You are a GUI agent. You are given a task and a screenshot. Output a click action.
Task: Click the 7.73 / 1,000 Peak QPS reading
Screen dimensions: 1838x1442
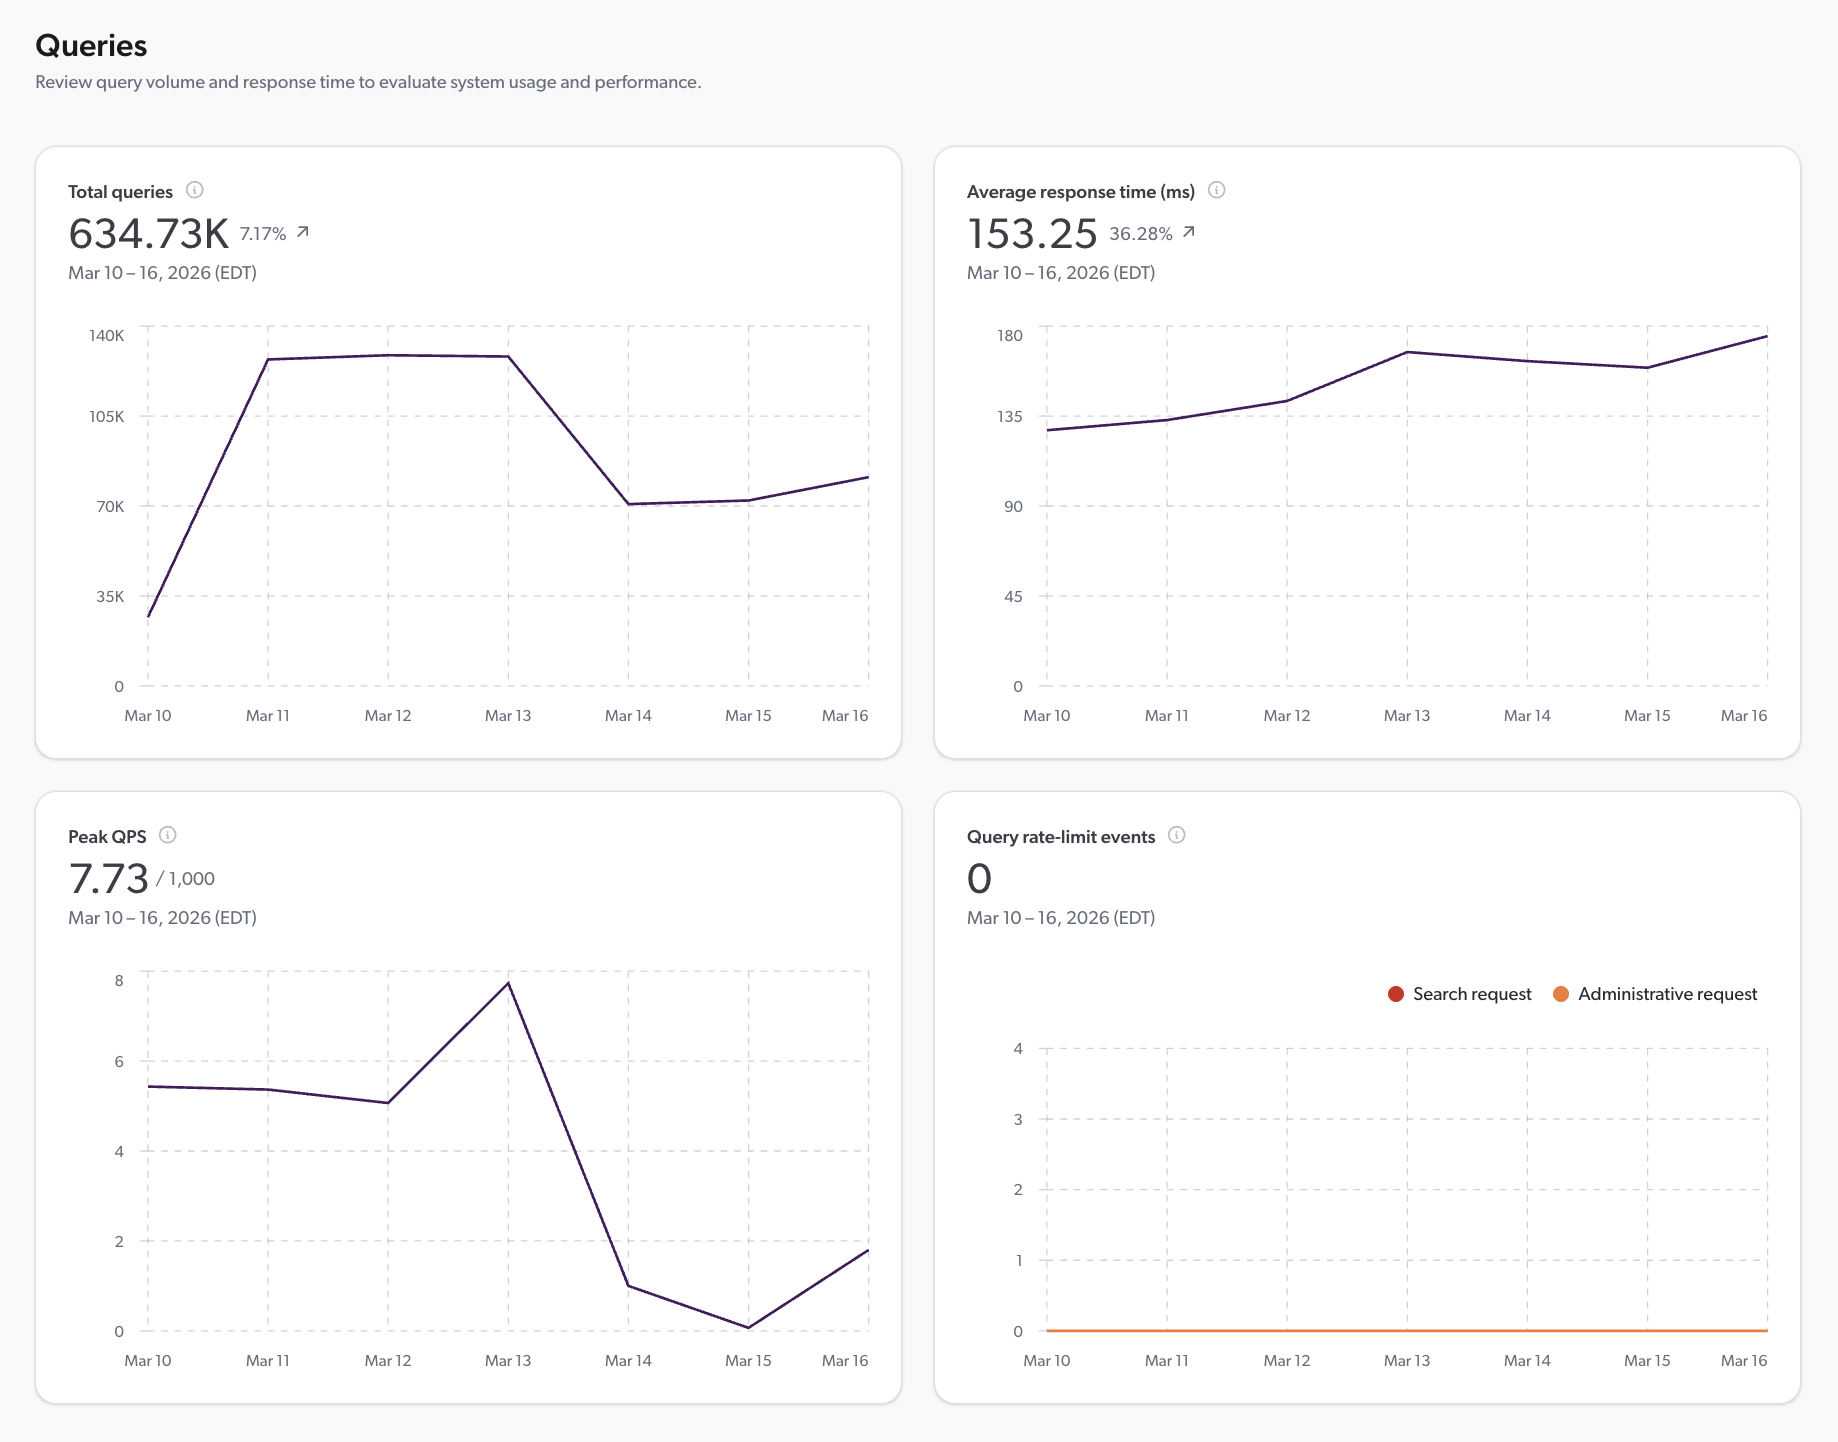[141, 878]
